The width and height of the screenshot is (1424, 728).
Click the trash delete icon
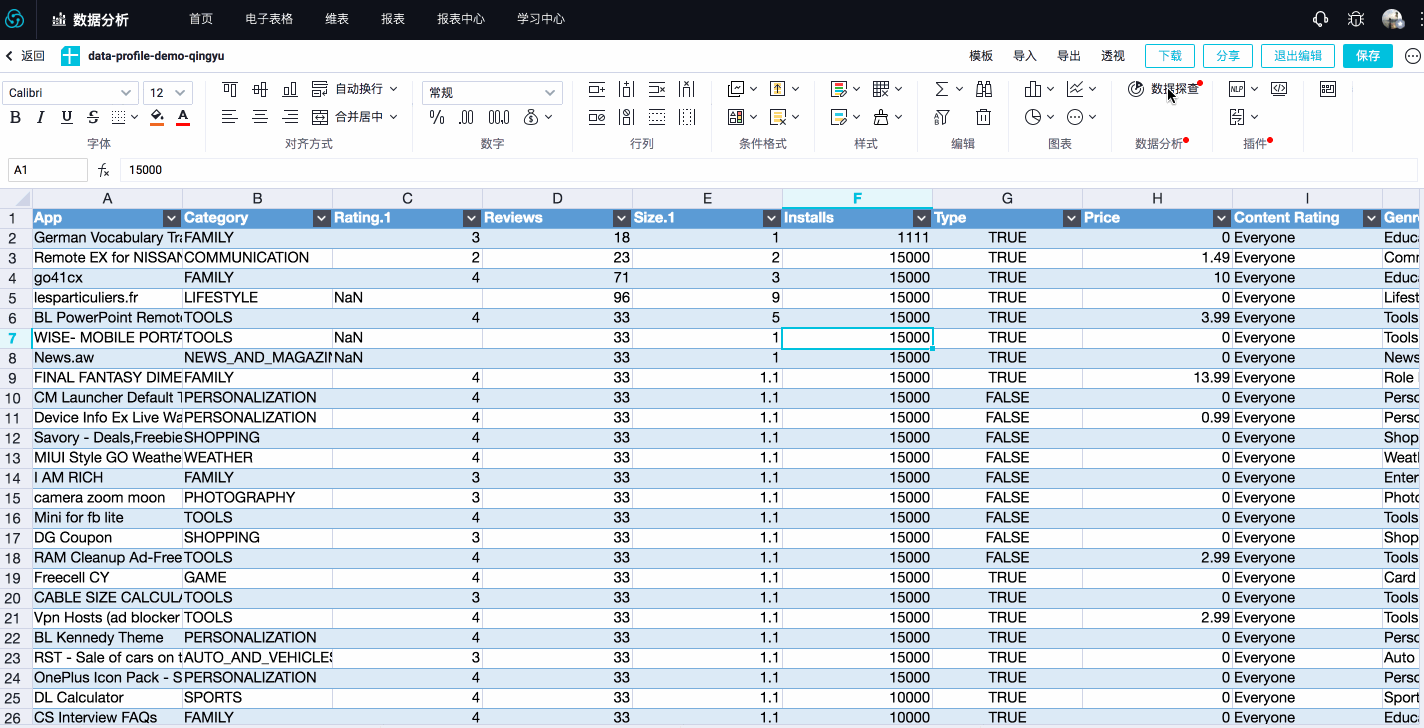coord(984,117)
